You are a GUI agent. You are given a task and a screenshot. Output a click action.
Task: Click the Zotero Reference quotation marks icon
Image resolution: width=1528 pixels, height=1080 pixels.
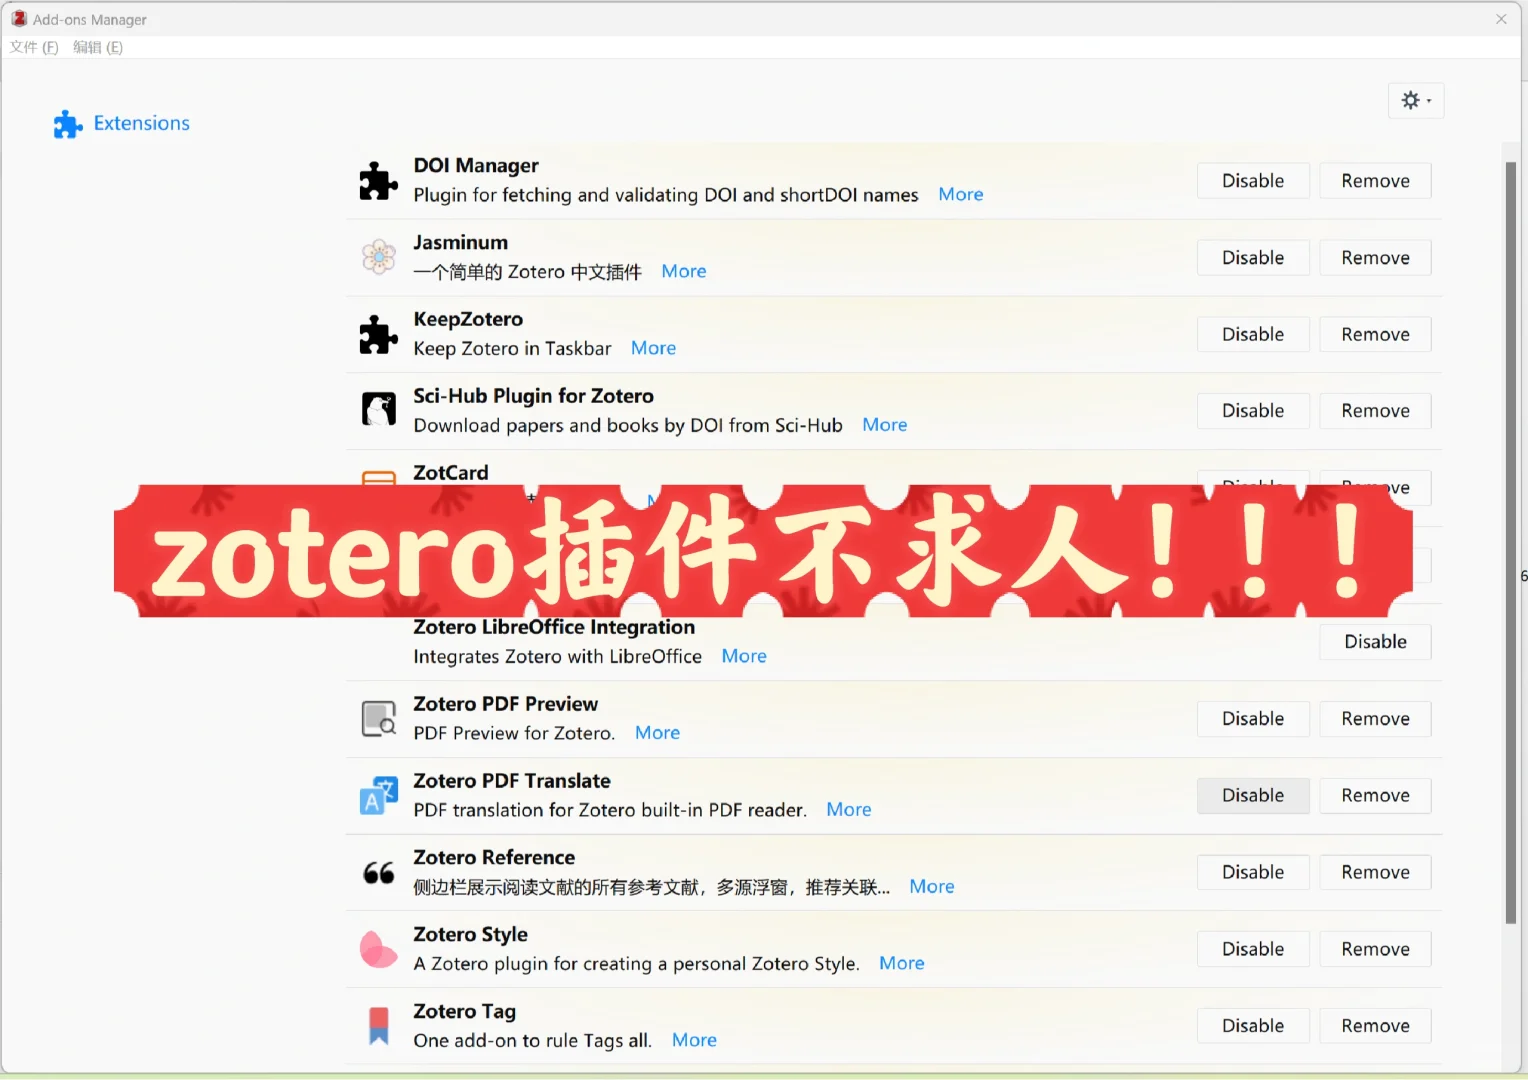(378, 872)
